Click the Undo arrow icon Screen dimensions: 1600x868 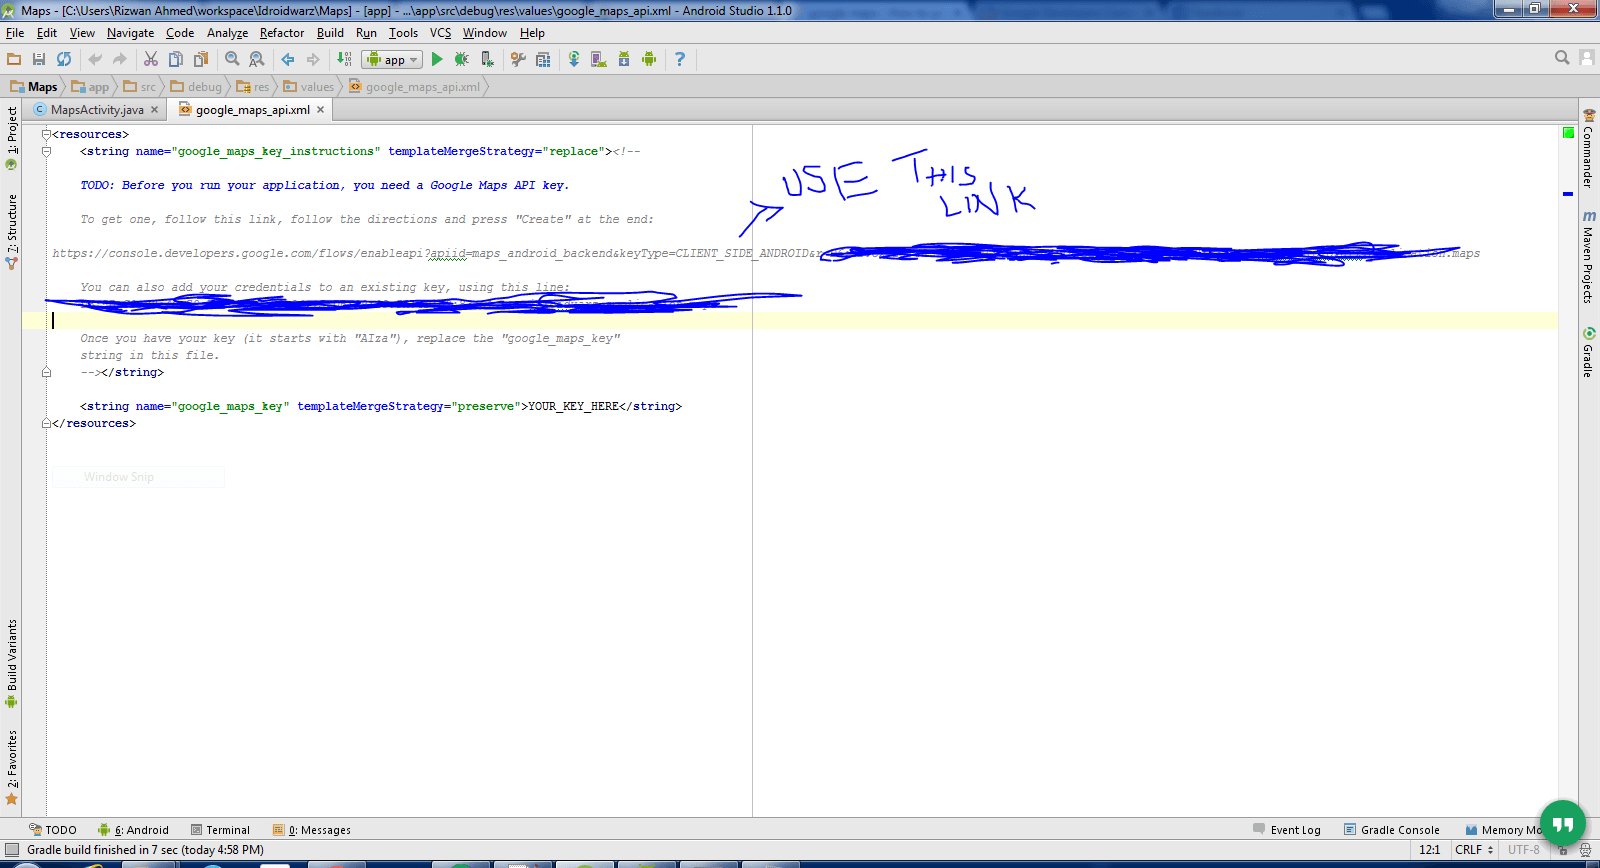[95, 59]
